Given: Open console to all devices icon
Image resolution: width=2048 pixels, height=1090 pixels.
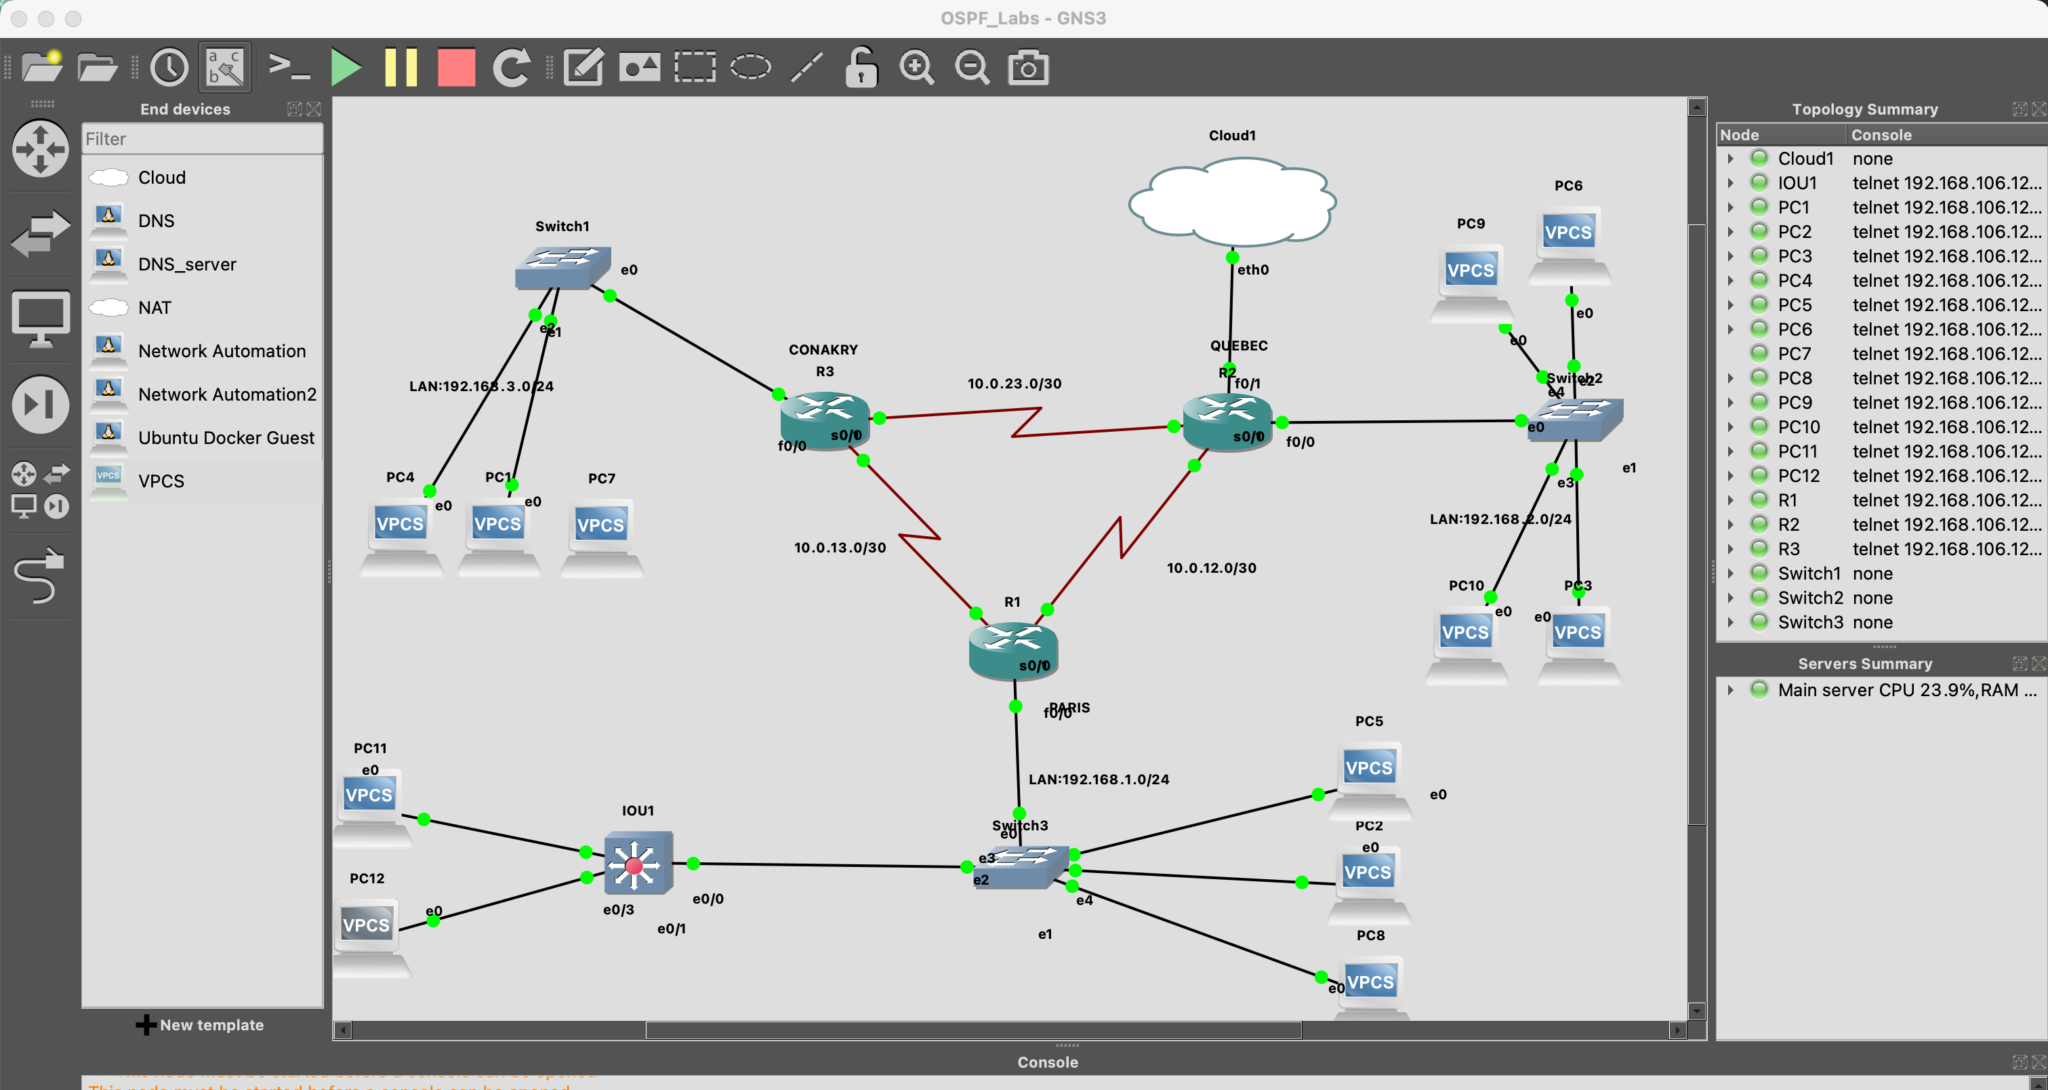Looking at the screenshot, I should [x=289, y=67].
